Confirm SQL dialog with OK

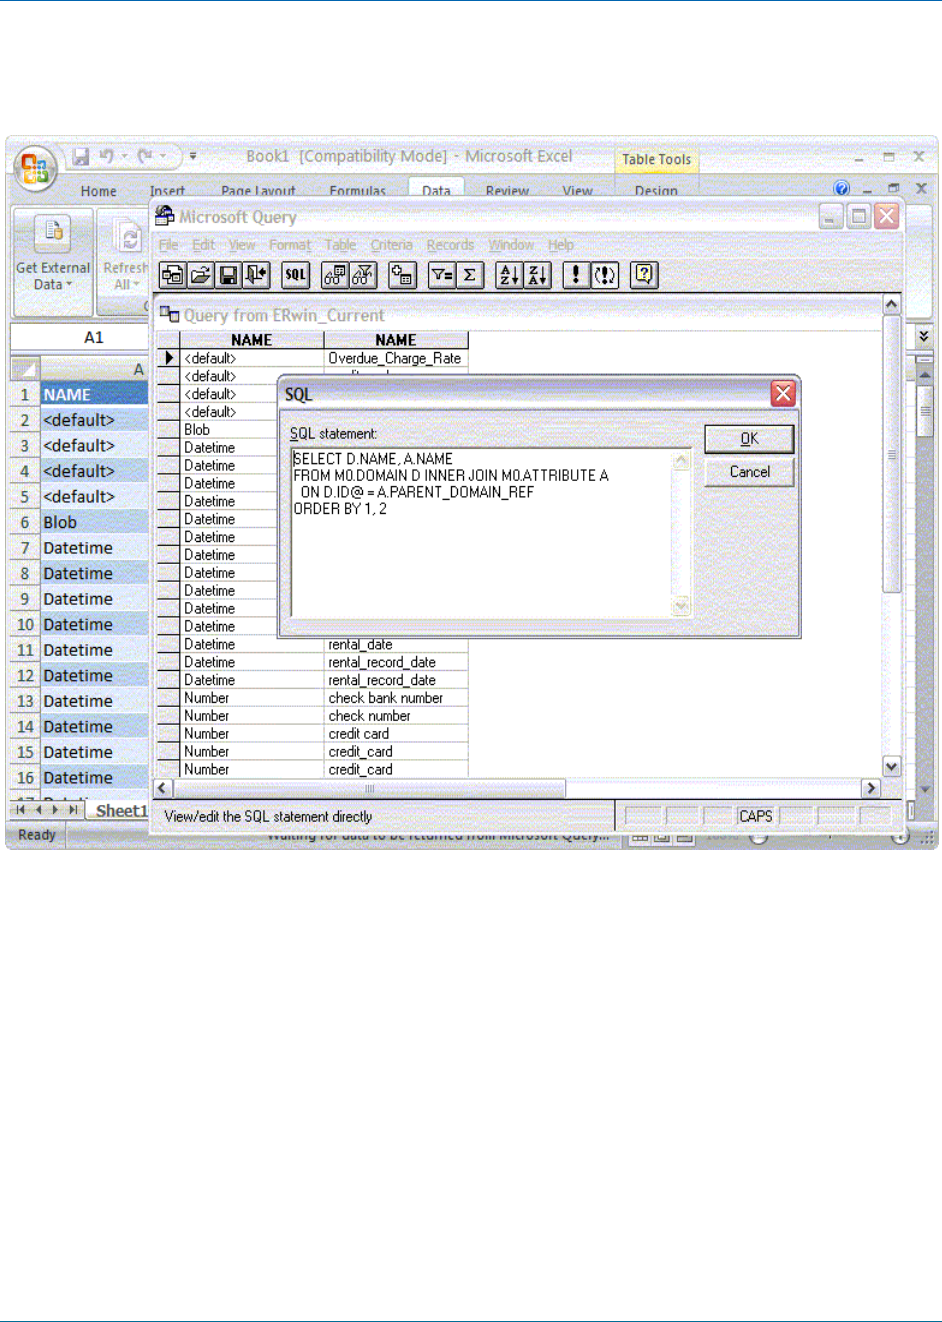tap(749, 438)
